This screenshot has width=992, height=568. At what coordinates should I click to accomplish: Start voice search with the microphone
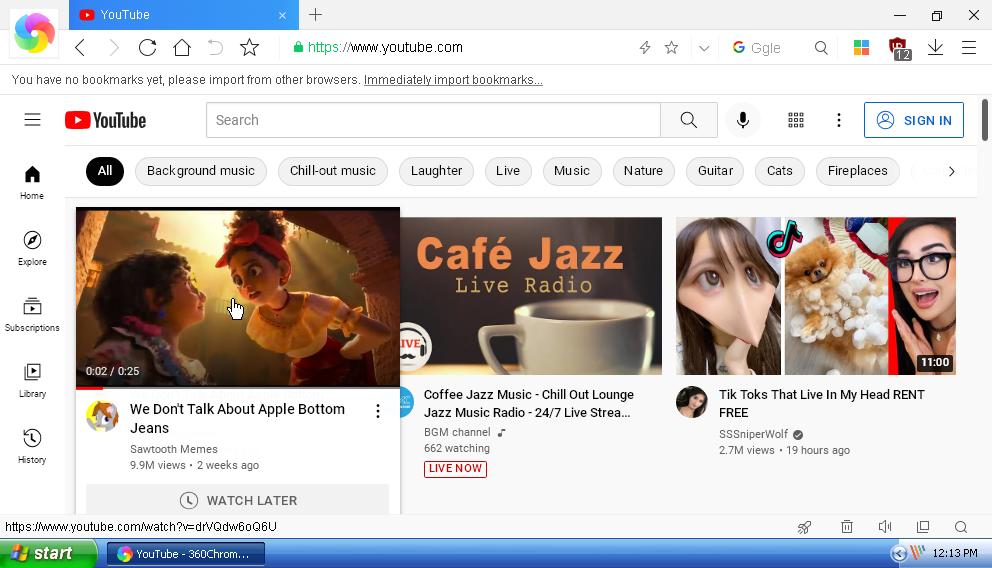743,120
